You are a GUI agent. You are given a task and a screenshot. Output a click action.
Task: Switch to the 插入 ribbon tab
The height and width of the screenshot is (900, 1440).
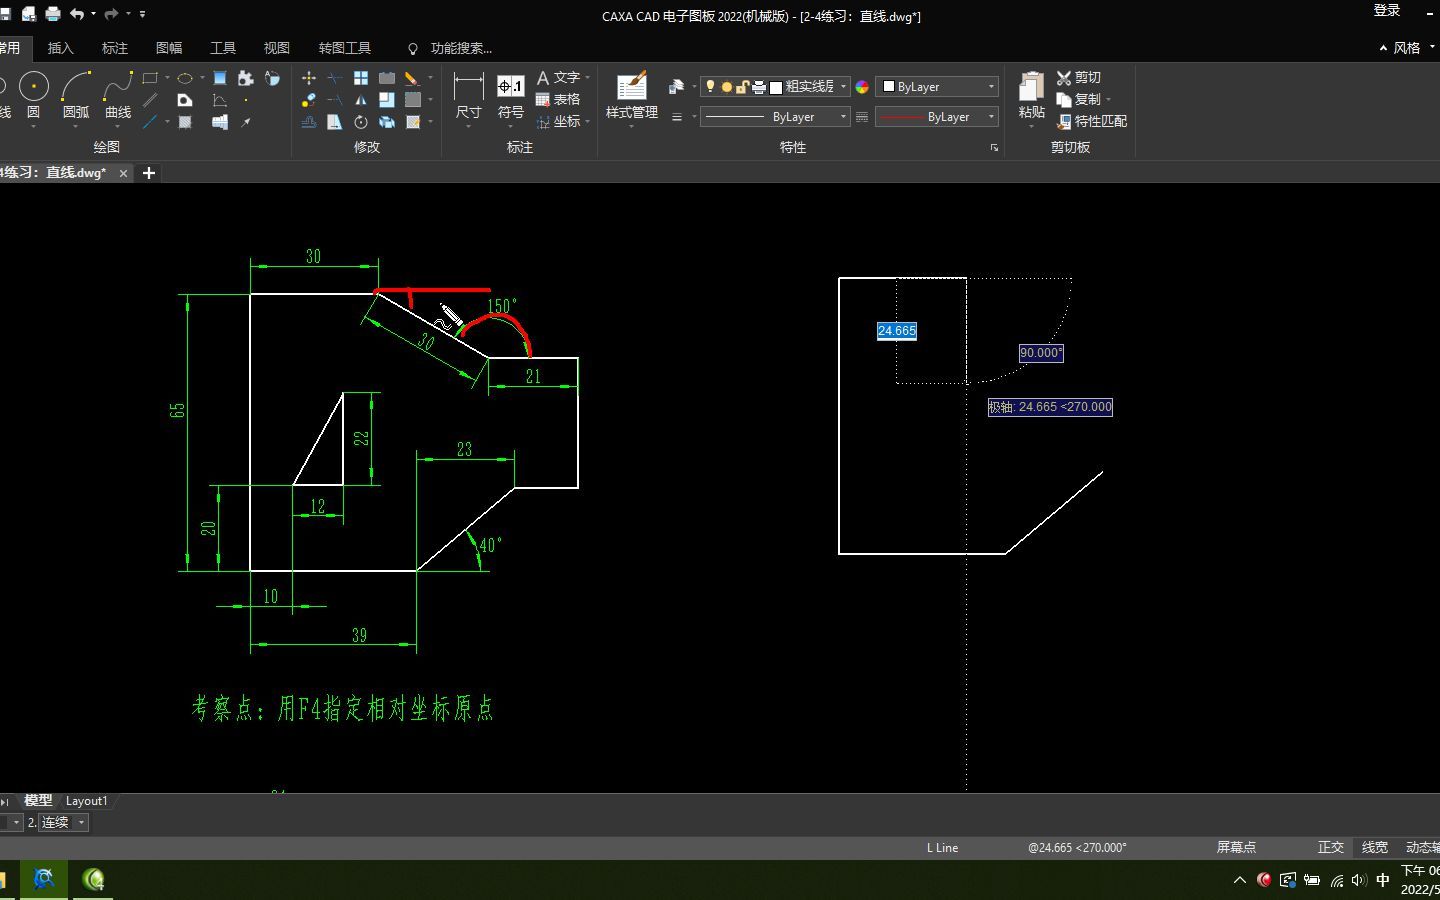coord(61,48)
